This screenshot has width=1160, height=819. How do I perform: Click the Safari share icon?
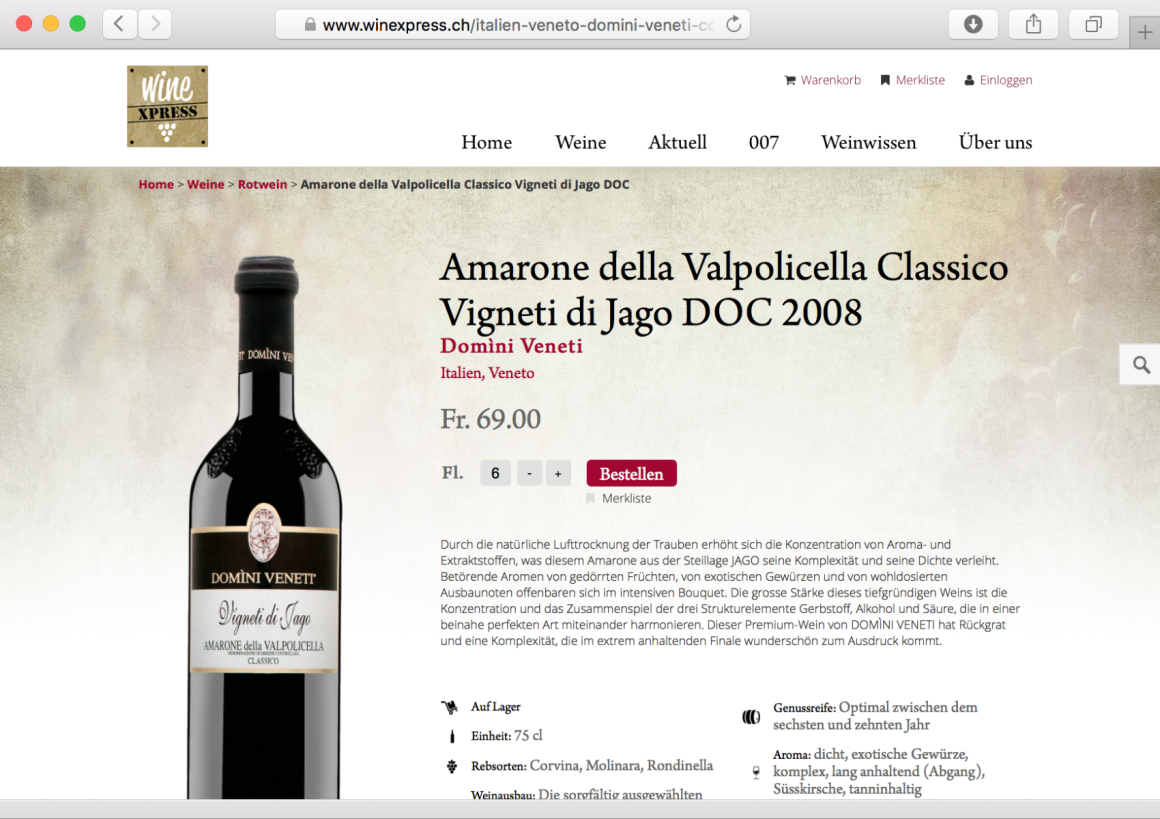(1033, 24)
